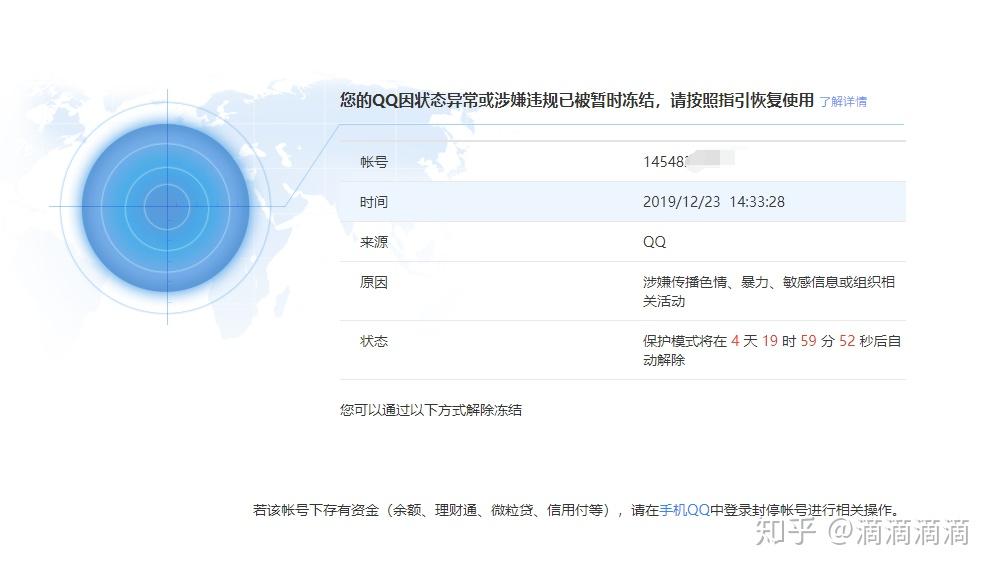Click the notice 若该帐号下存有资金
This screenshot has width=996, height=572.
pyautogui.click(x=316, y=510)
